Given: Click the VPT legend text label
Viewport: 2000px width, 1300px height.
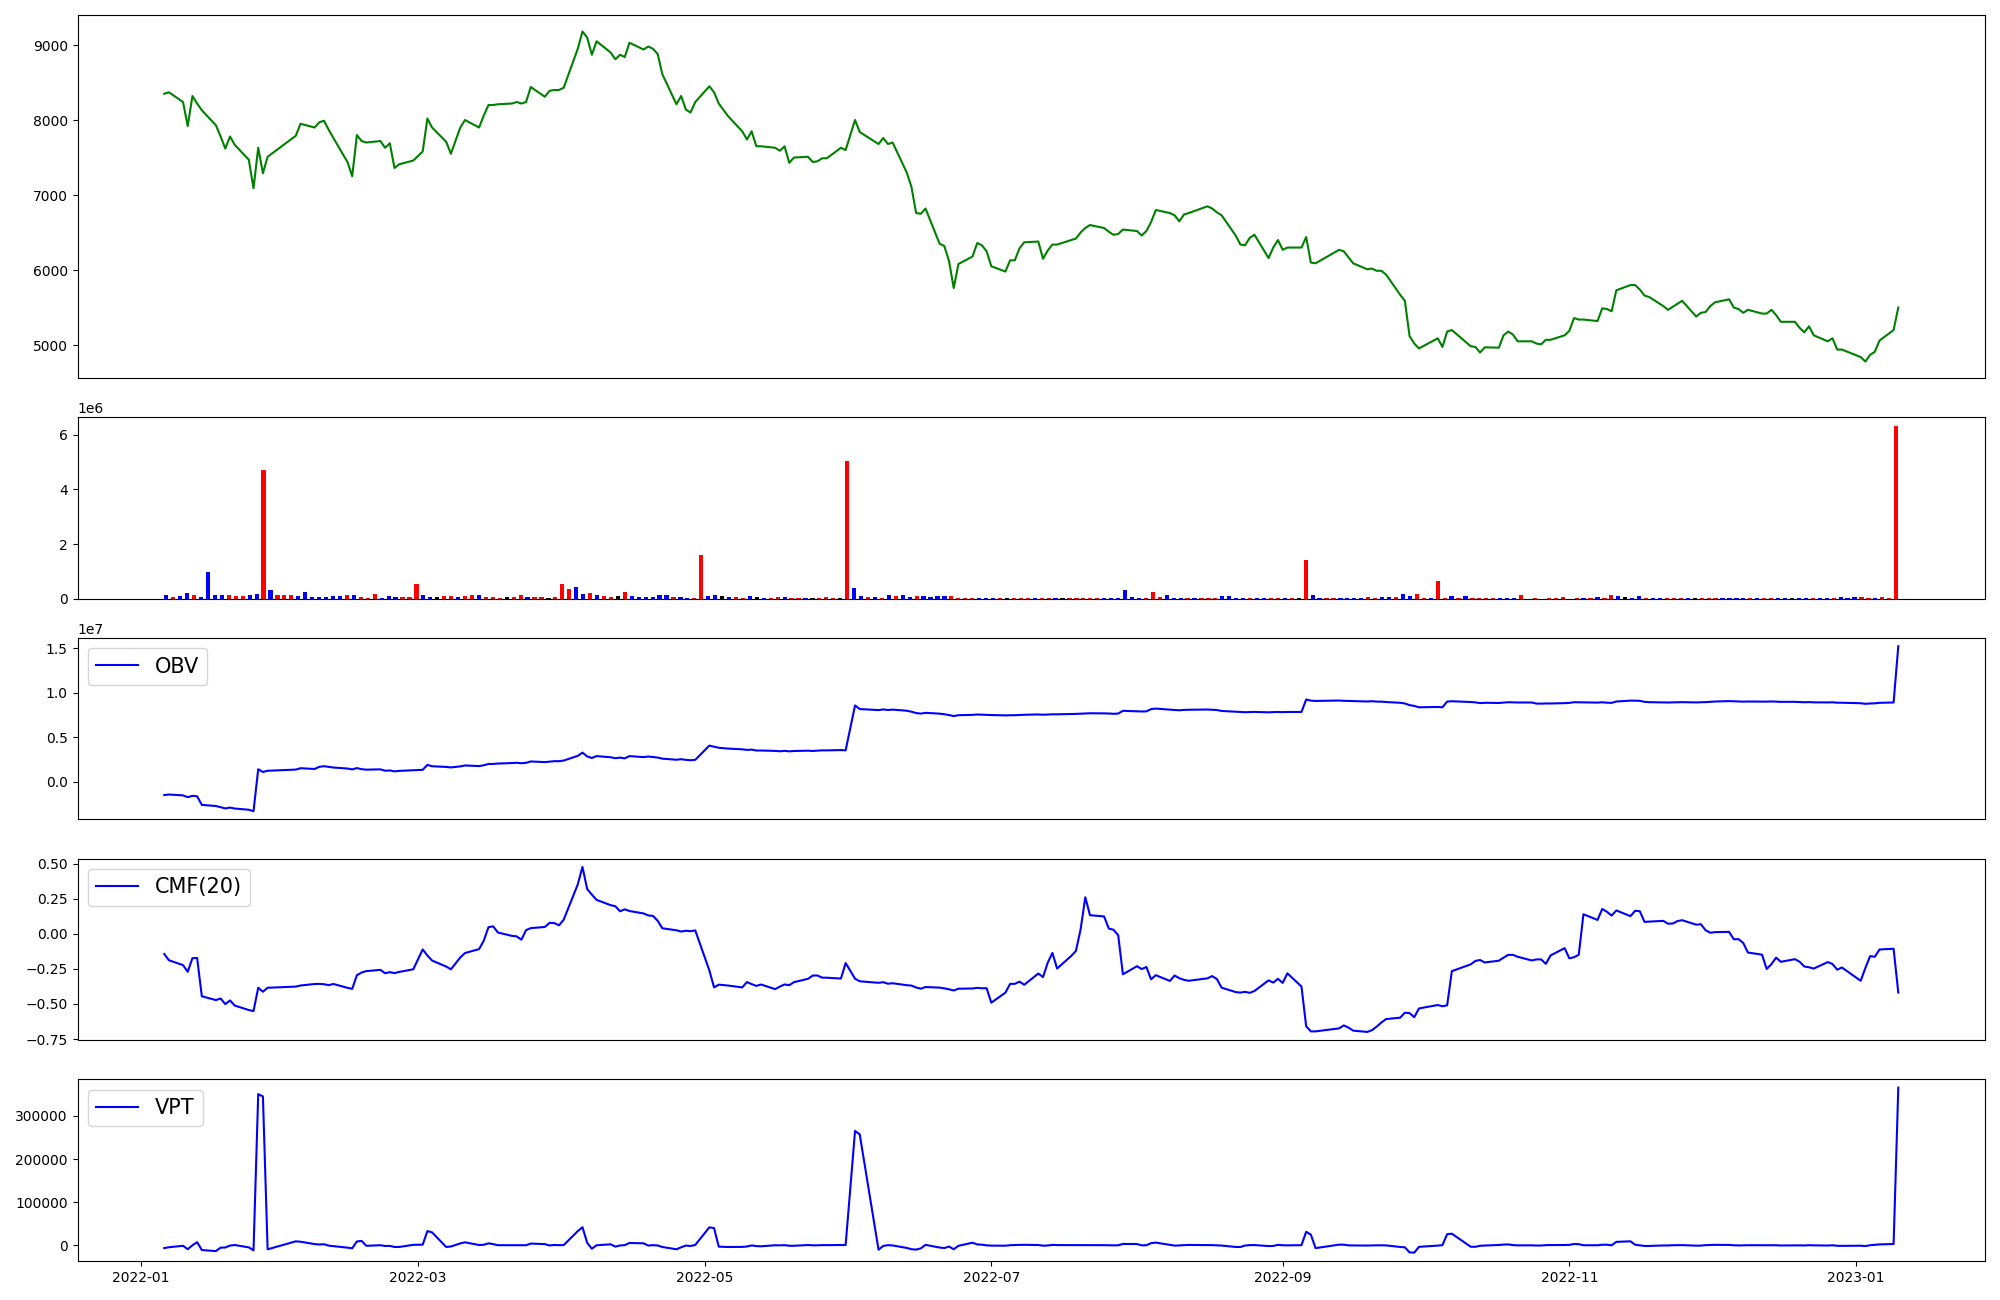Looking at the screenshot, I should (x=174, y=1107).
